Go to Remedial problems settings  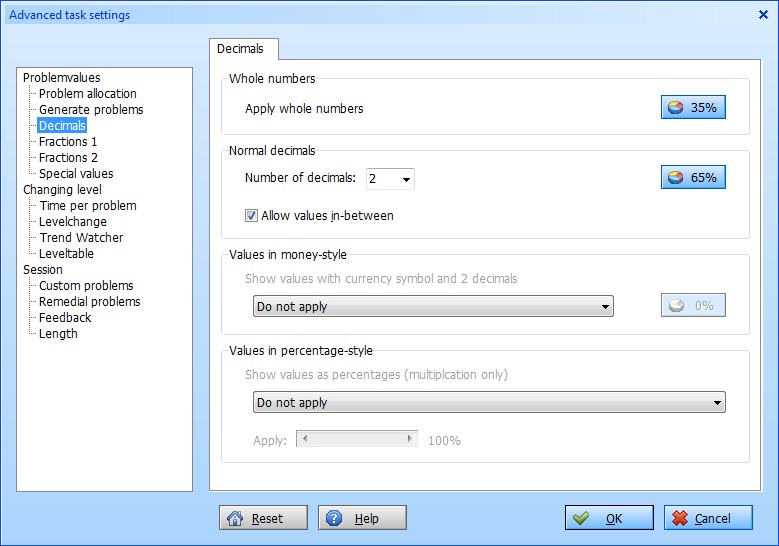click(89, 302)
